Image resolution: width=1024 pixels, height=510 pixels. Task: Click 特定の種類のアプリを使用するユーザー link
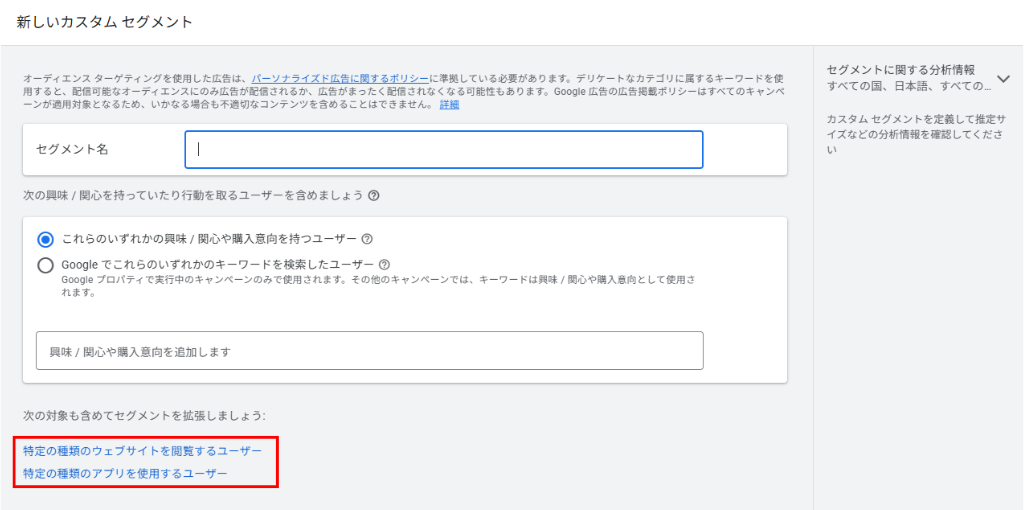pos(125,473)
